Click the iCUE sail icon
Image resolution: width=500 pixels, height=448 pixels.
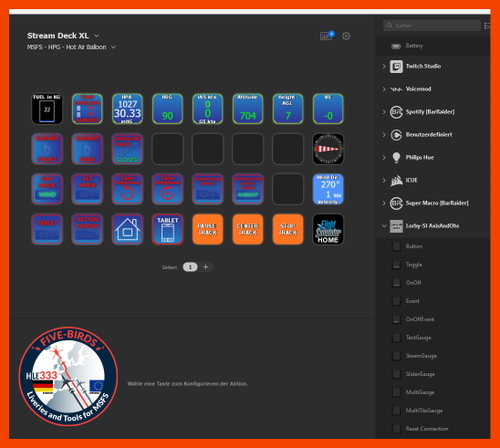[x=396, y=180]
